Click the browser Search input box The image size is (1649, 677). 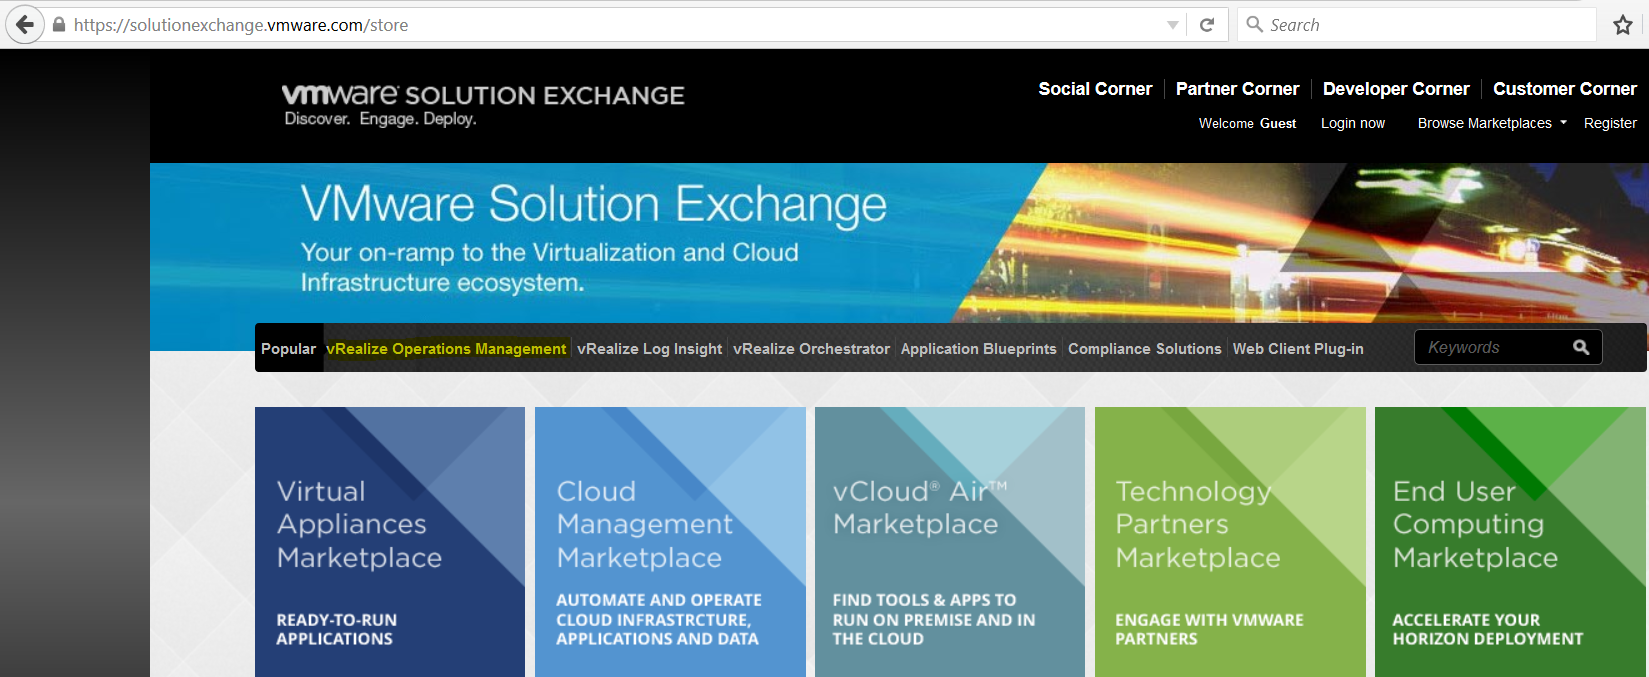tap(1416, 25)
